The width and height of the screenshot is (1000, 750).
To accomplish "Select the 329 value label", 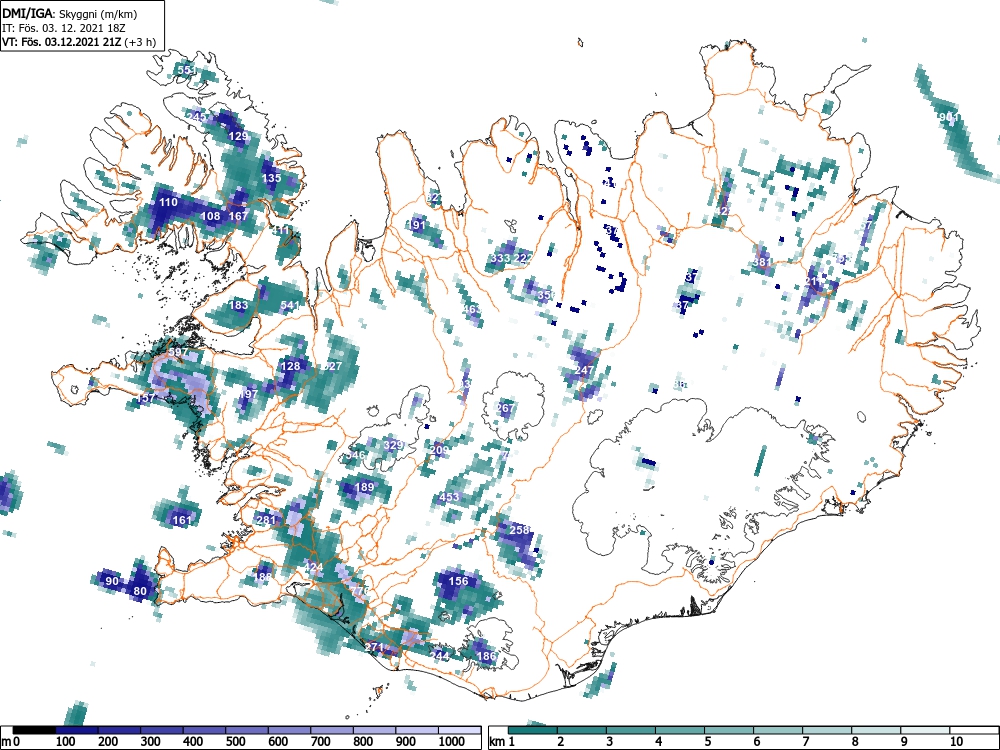I will [393, 445].
